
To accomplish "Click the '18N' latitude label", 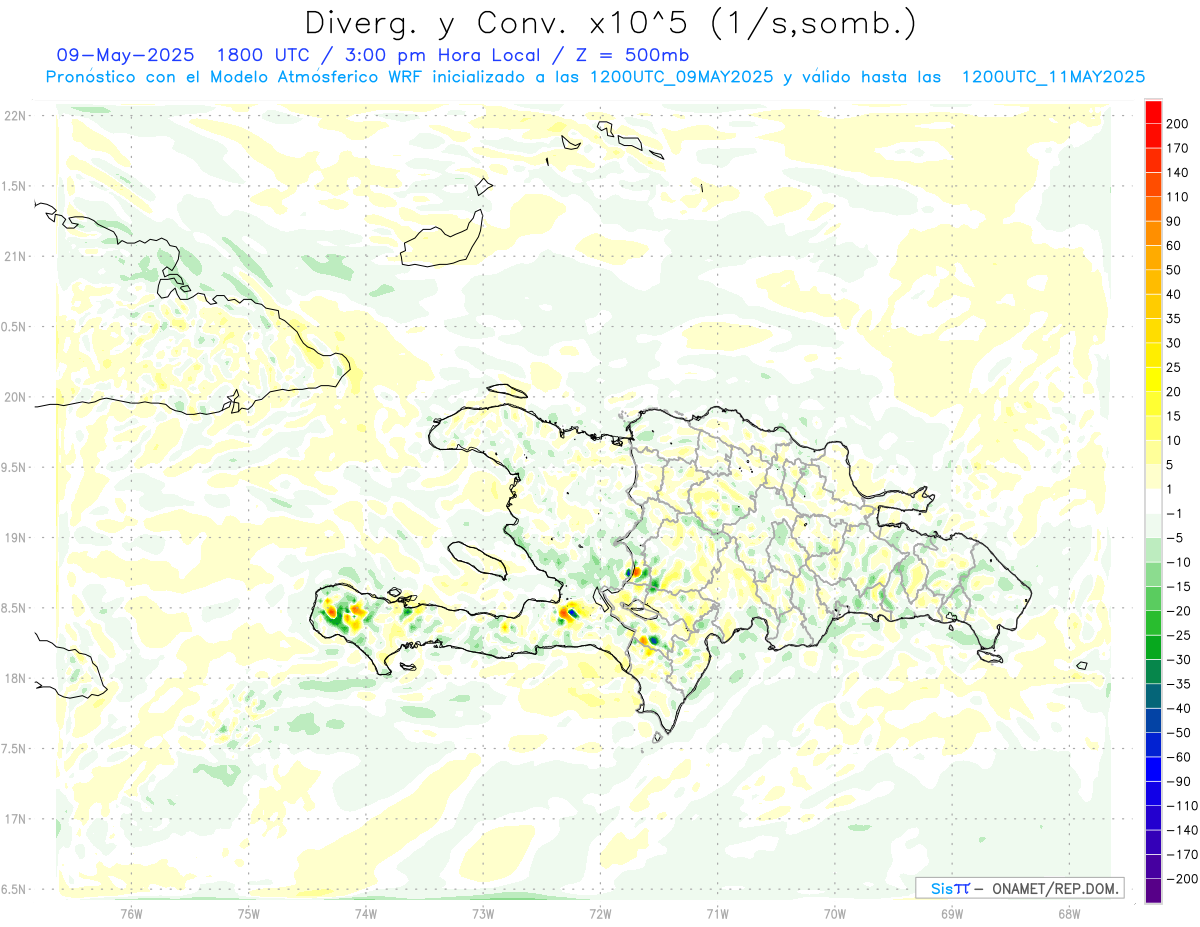I will pos(14,679).
